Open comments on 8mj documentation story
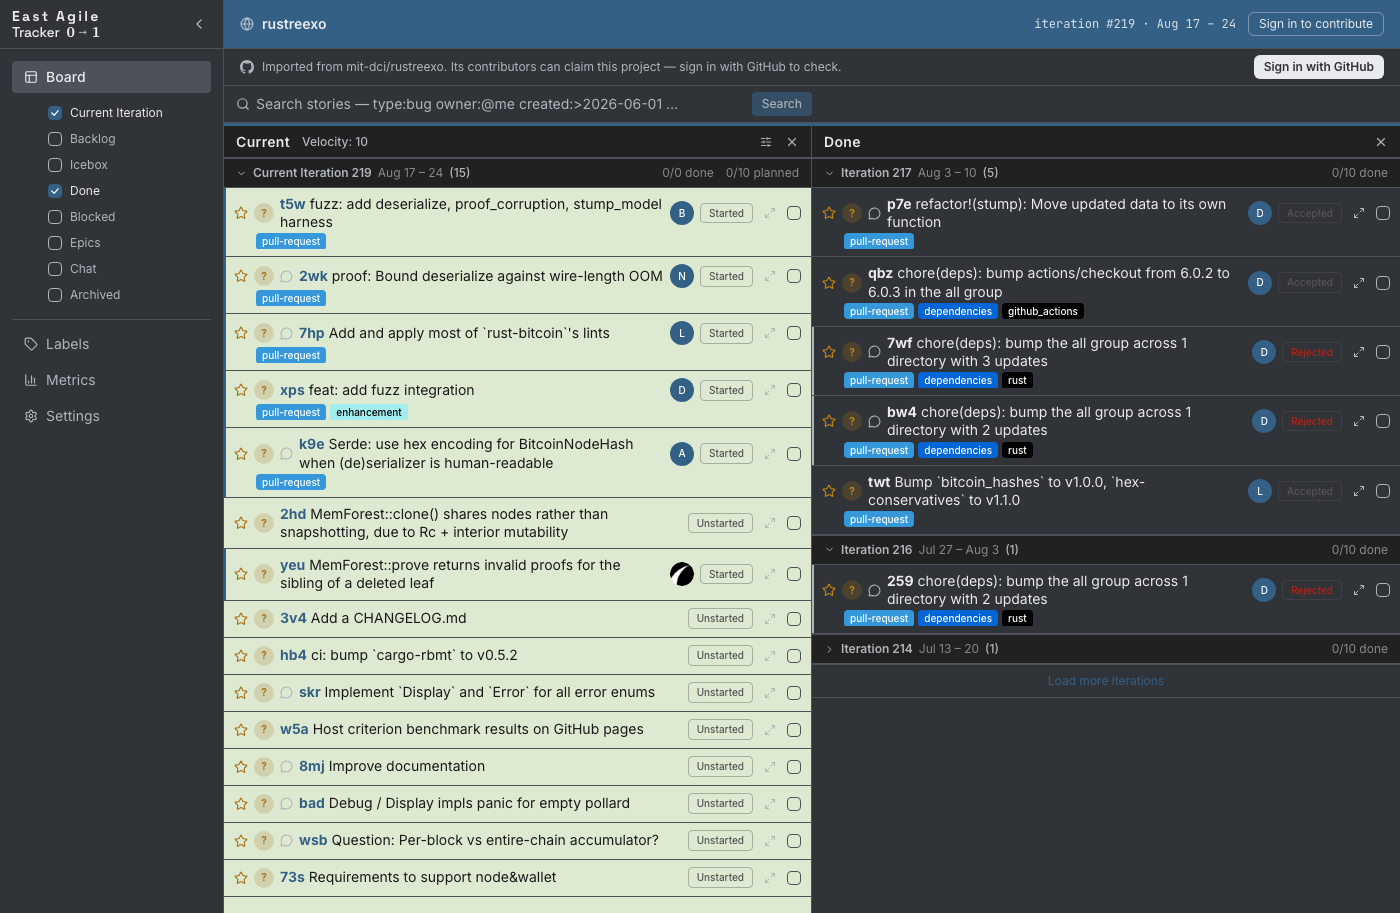Image resolution: width=1400 pixels, height=913 pixels. point(286,767)
